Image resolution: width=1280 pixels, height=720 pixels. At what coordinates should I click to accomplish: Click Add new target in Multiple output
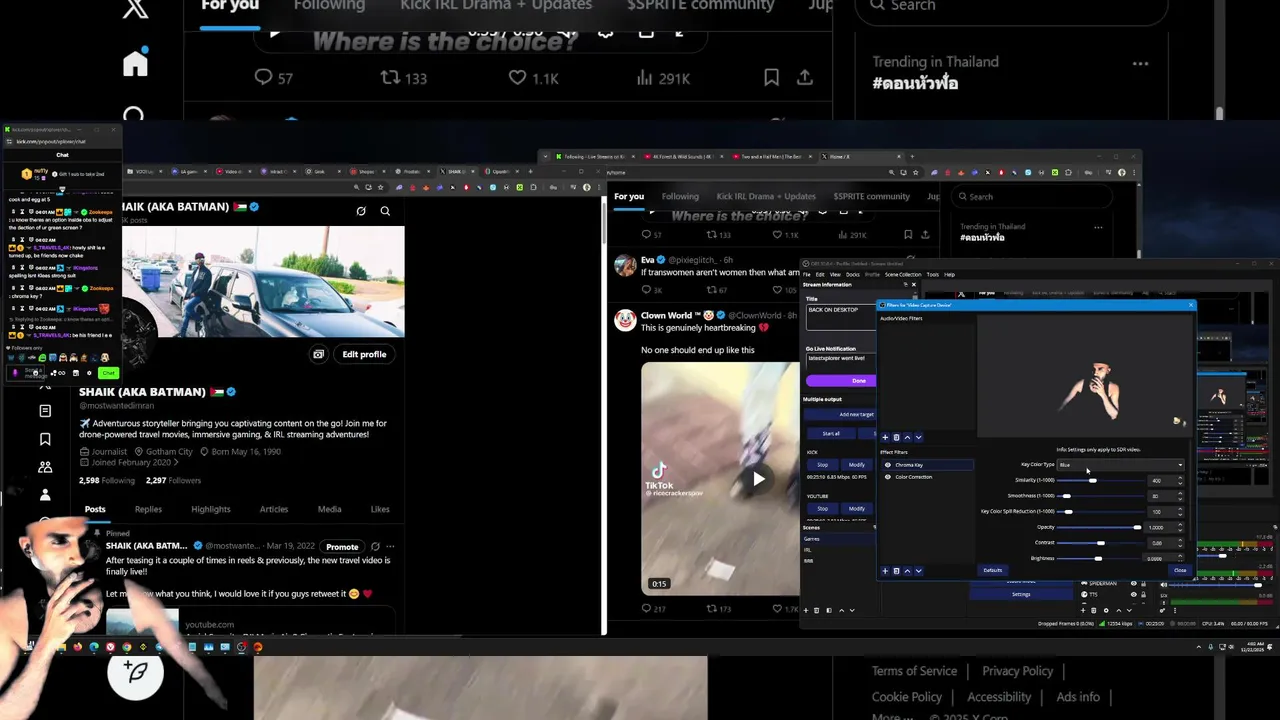coord(841,414)
